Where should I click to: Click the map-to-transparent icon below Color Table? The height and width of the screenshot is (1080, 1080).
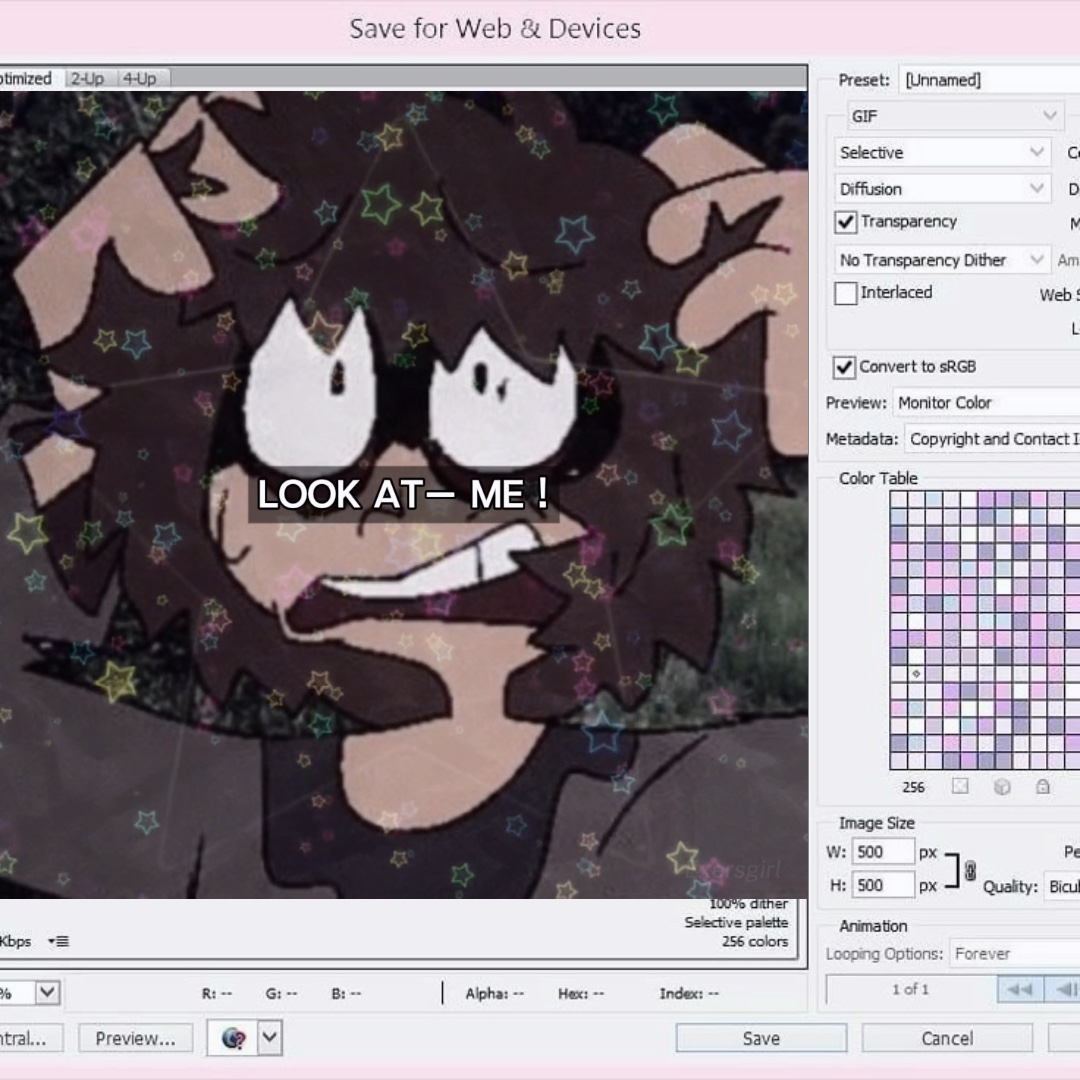[x=960, y=786]
